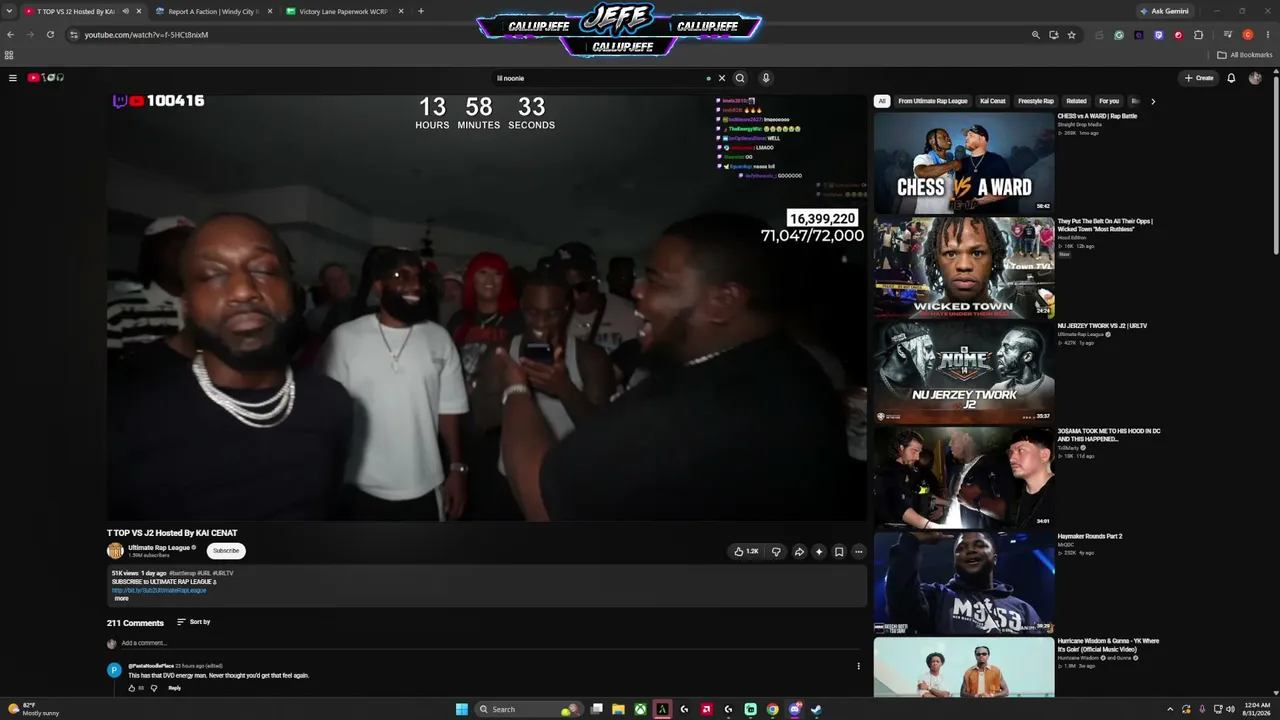The width and height of the screenshot is (1280, 720).
Task: Open the Chrome Extensions puzzle menu
Action: click(x=1199, y=35)
